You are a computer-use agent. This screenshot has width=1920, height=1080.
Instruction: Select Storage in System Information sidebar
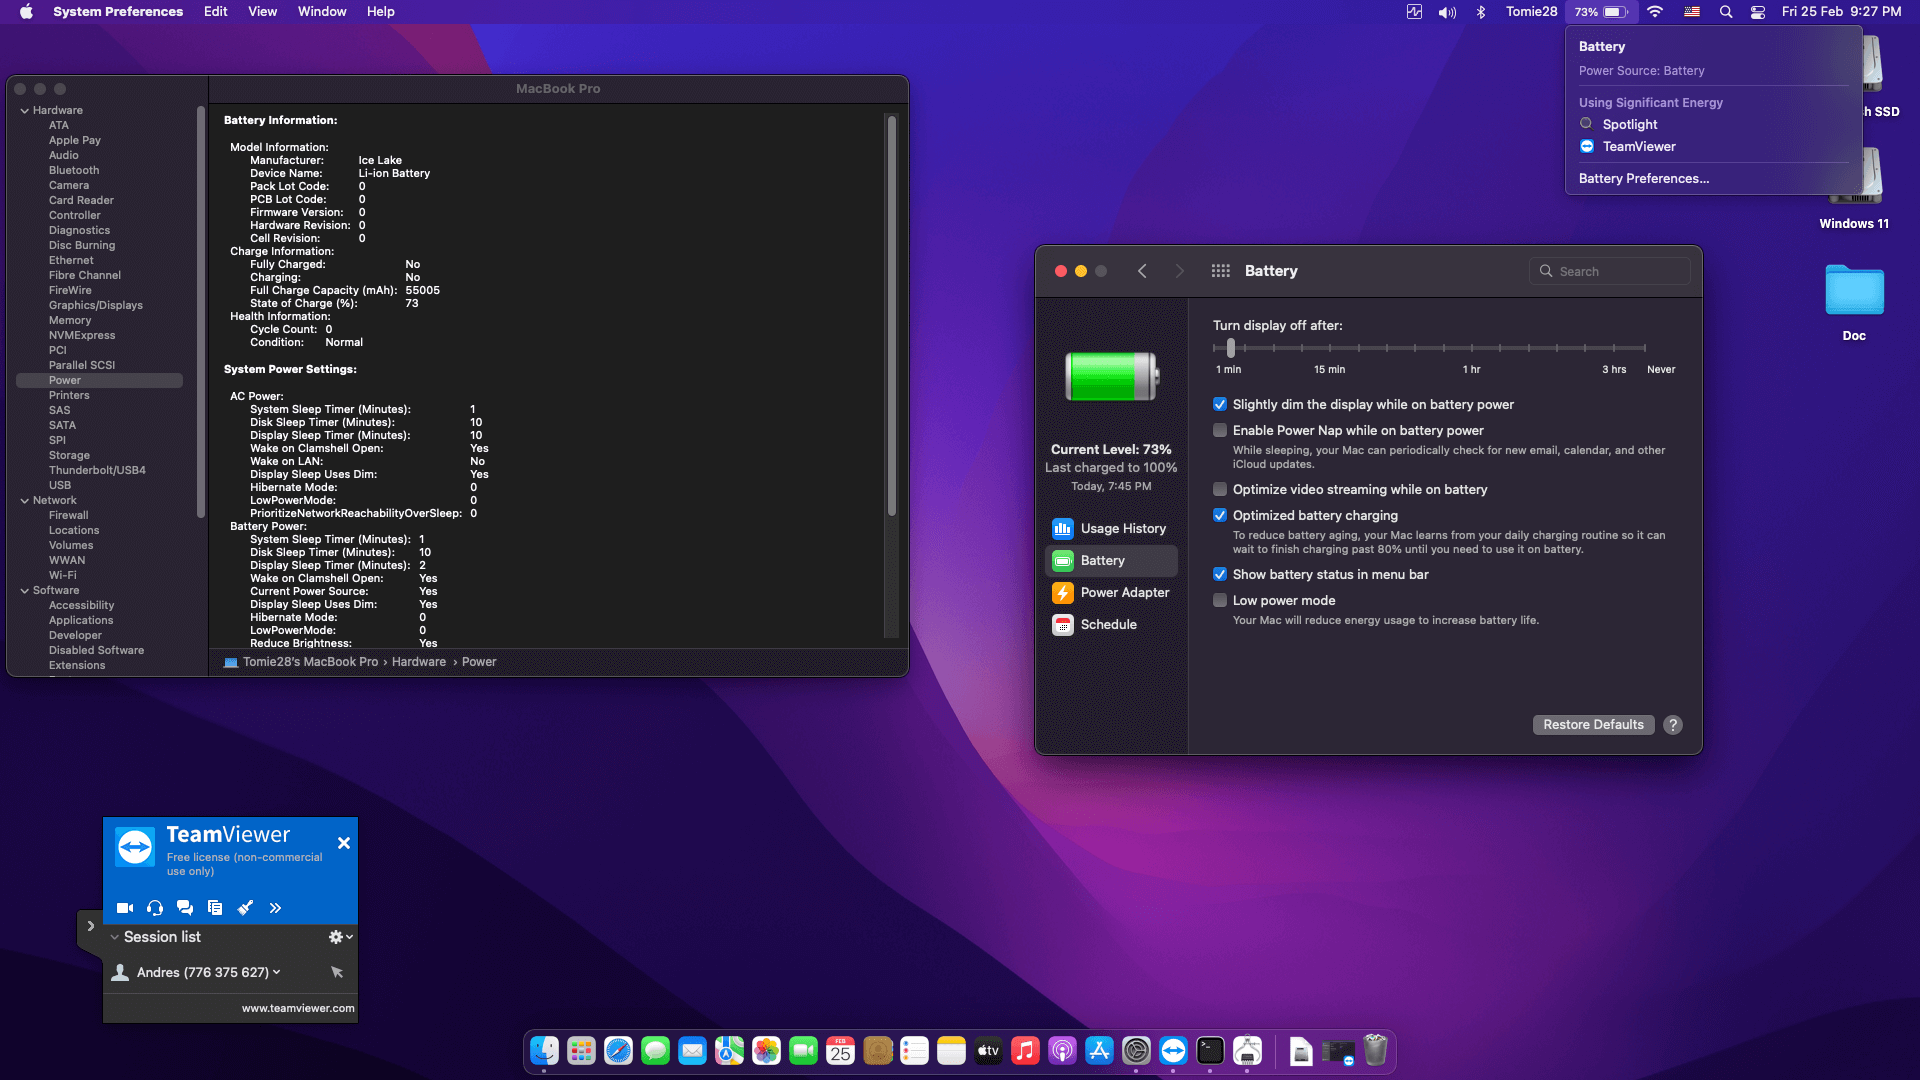point(69,455)
